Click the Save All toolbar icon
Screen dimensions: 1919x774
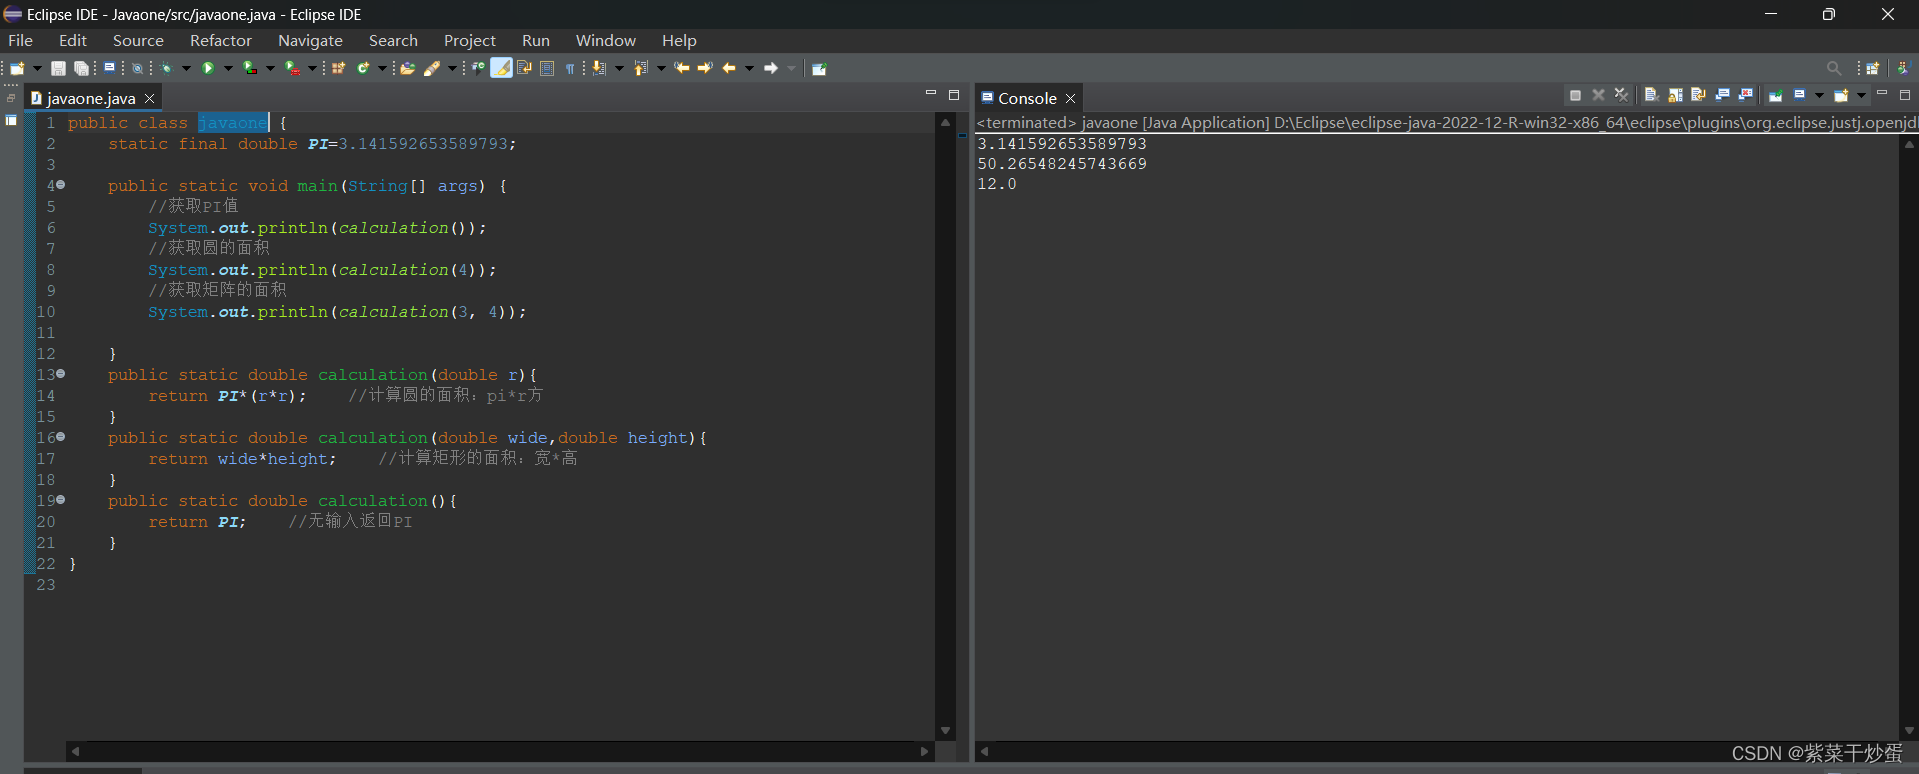(x=81, y=68)
